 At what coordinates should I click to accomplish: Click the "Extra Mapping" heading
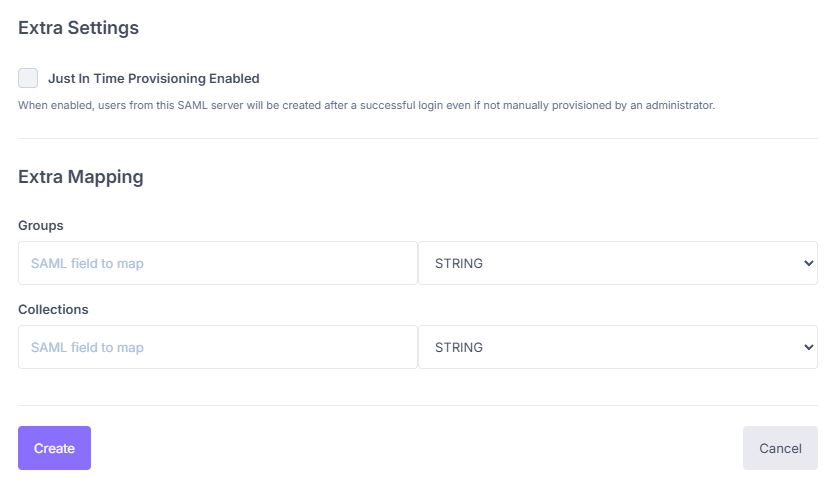[81, 177]
